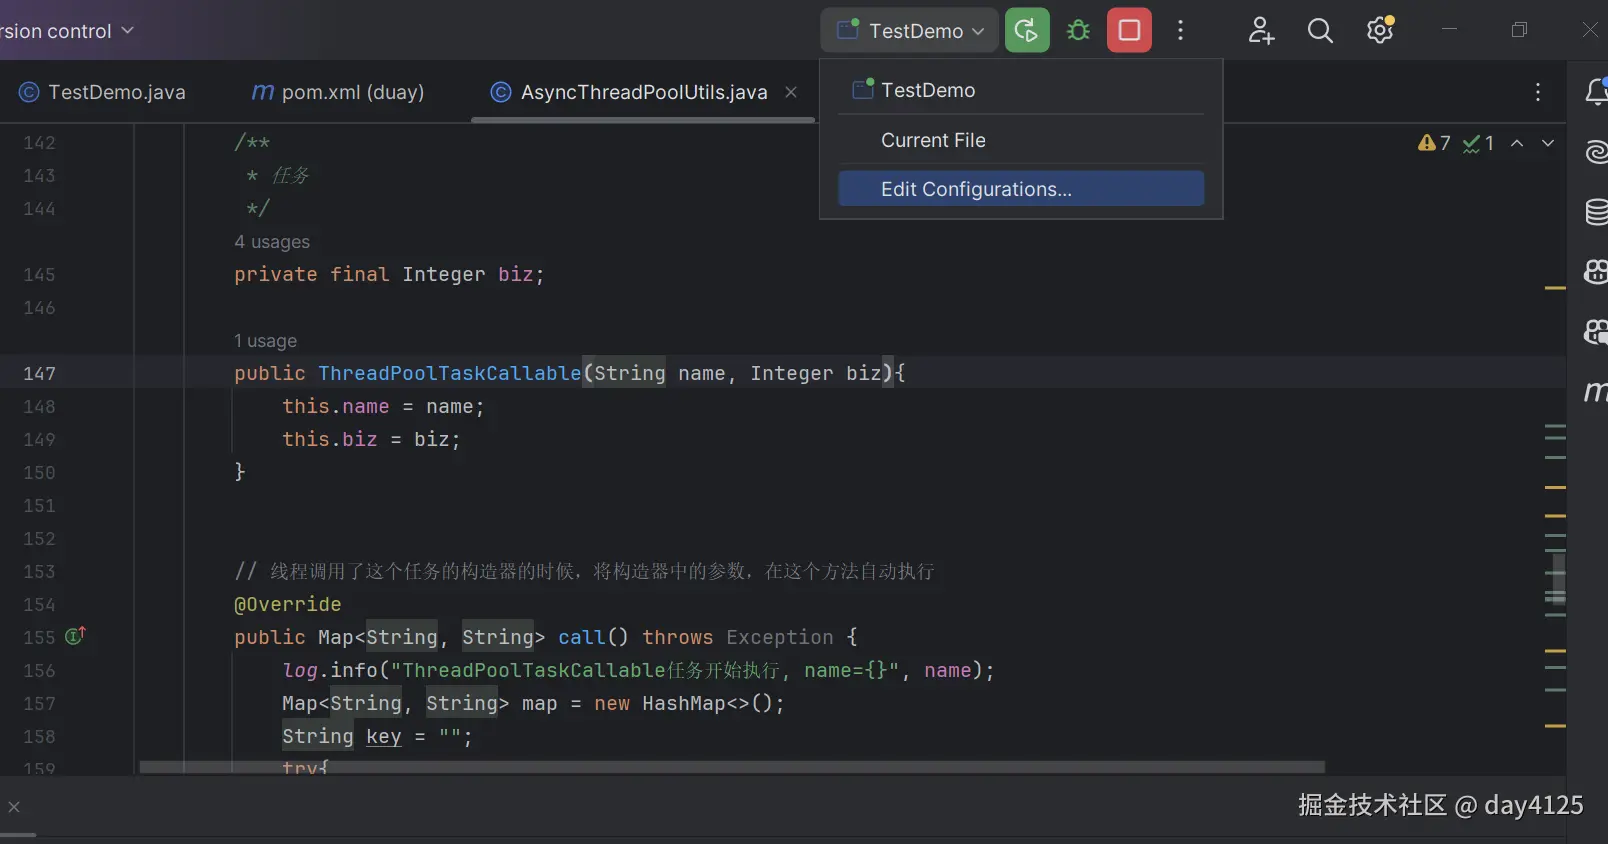
Task: Click the '1 usage' inlay hint
Action: [x=265, y=341]
